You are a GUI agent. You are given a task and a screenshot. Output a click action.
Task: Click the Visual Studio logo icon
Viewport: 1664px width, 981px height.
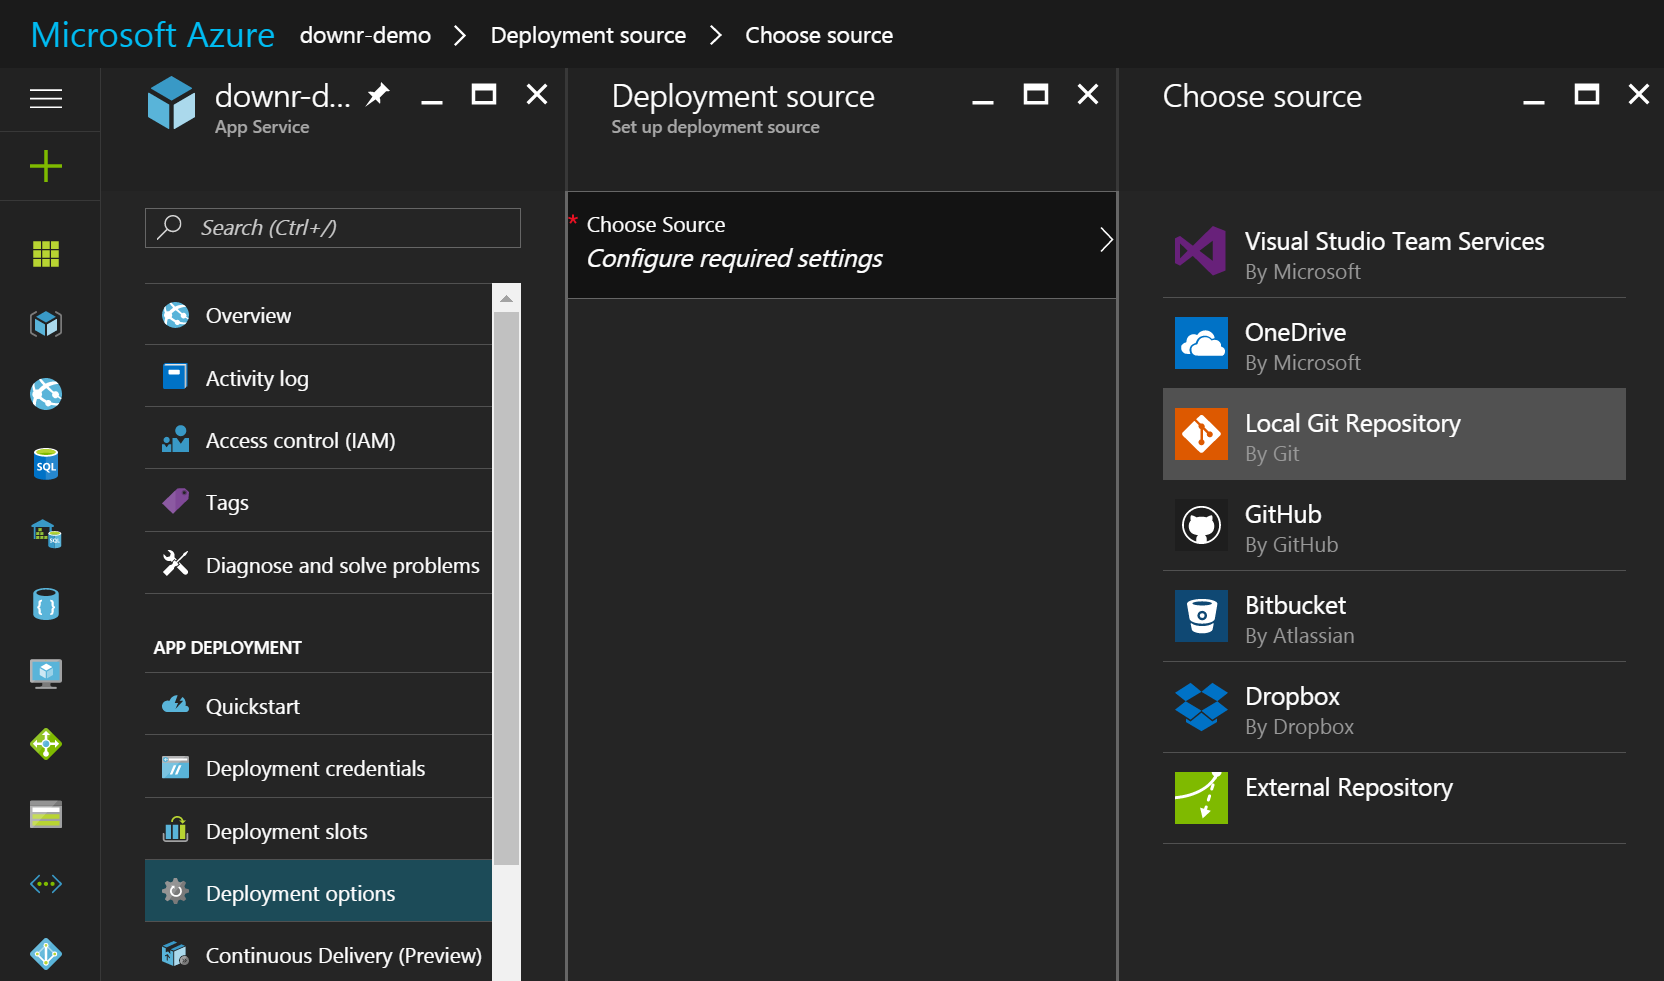(x=1201, y=251)
